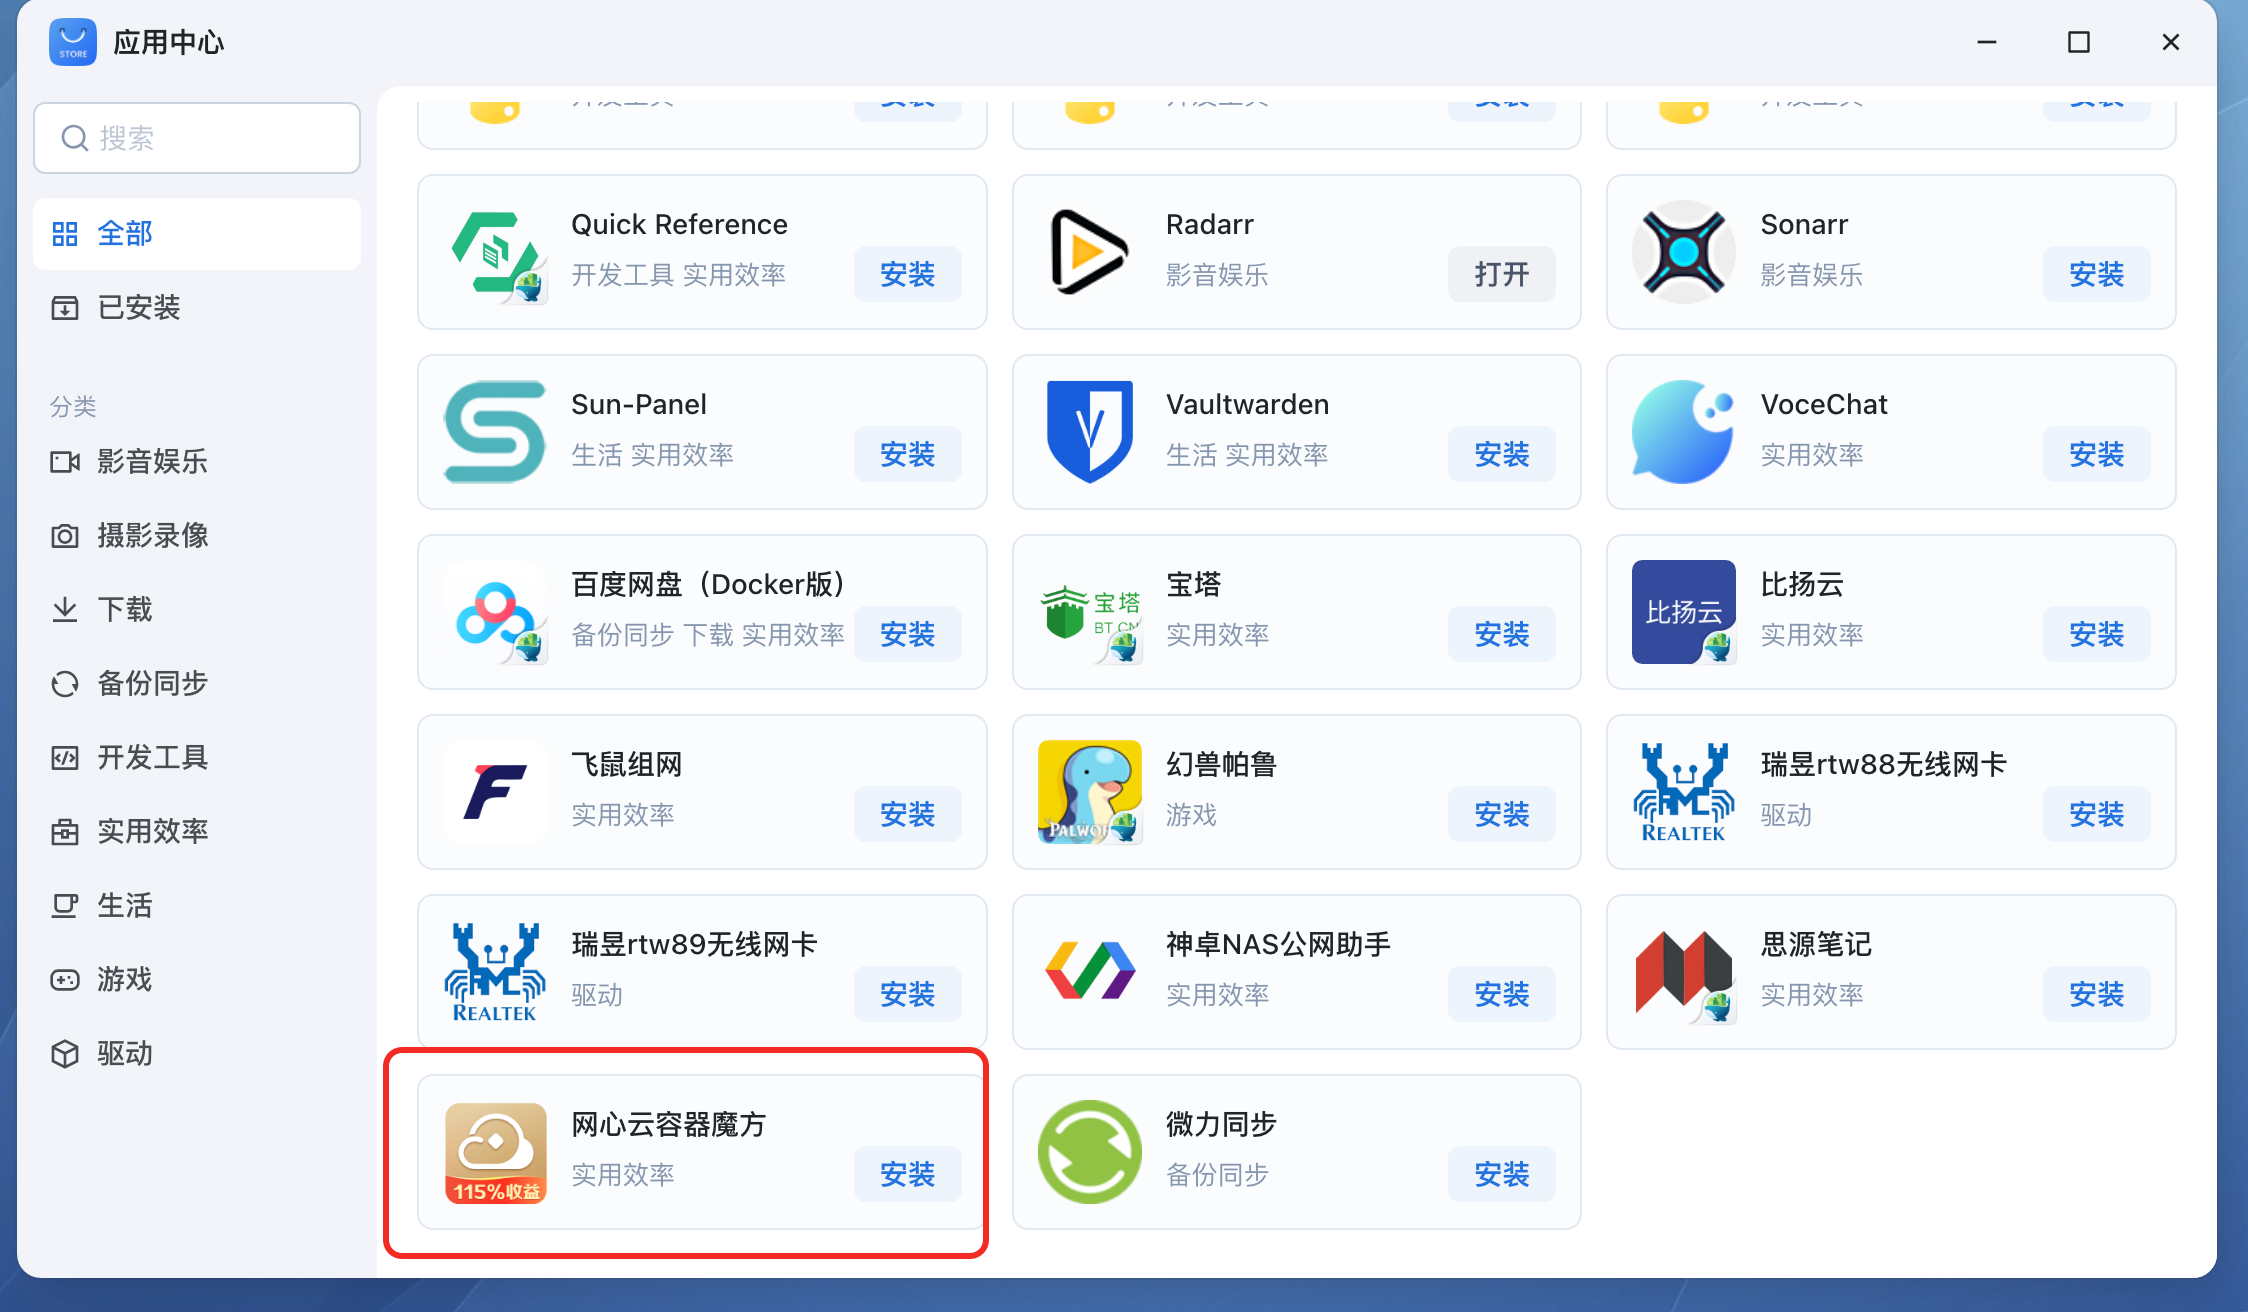The image size is (2248, 1312).
Task: Install VoceChat
Action: tap(2096, 454)
